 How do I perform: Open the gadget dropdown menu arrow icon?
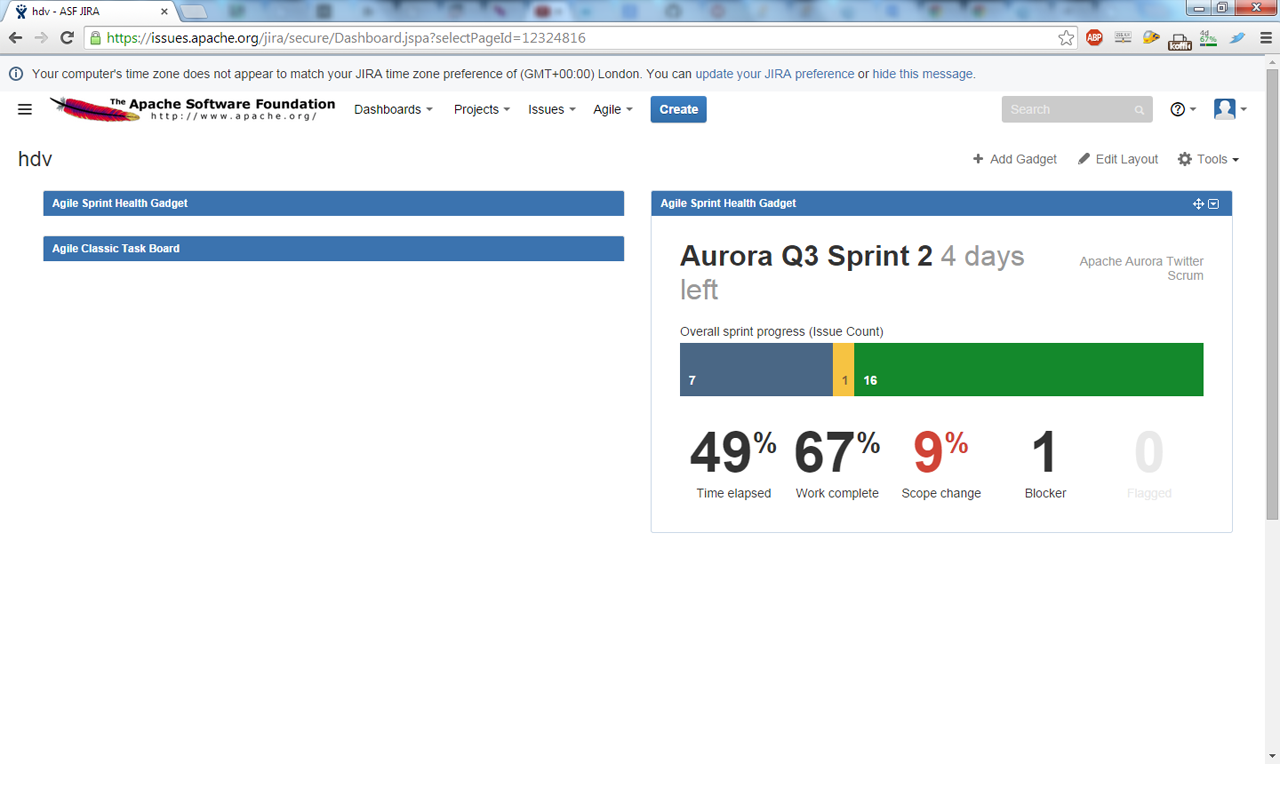point(1214,204)
